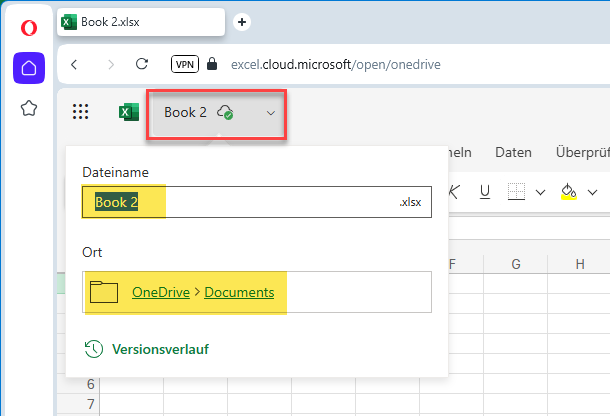Click the folder icon in Ort field
The width and height of the screenshot is (610, 416).
pos(104,292)
